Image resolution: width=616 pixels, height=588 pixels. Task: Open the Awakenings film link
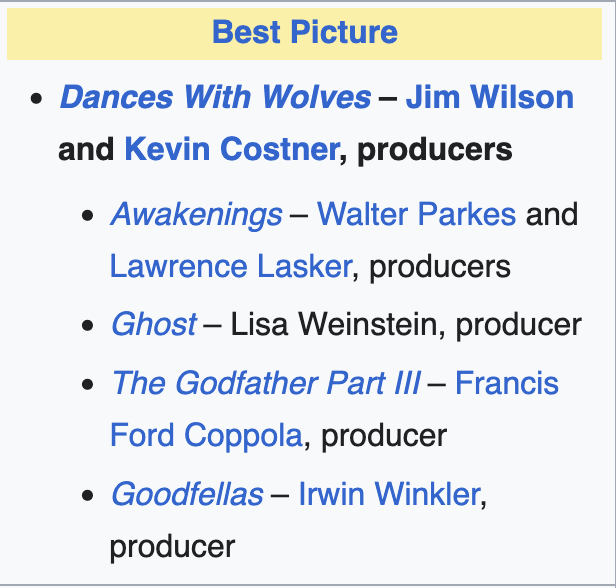(x=196, y=214)
